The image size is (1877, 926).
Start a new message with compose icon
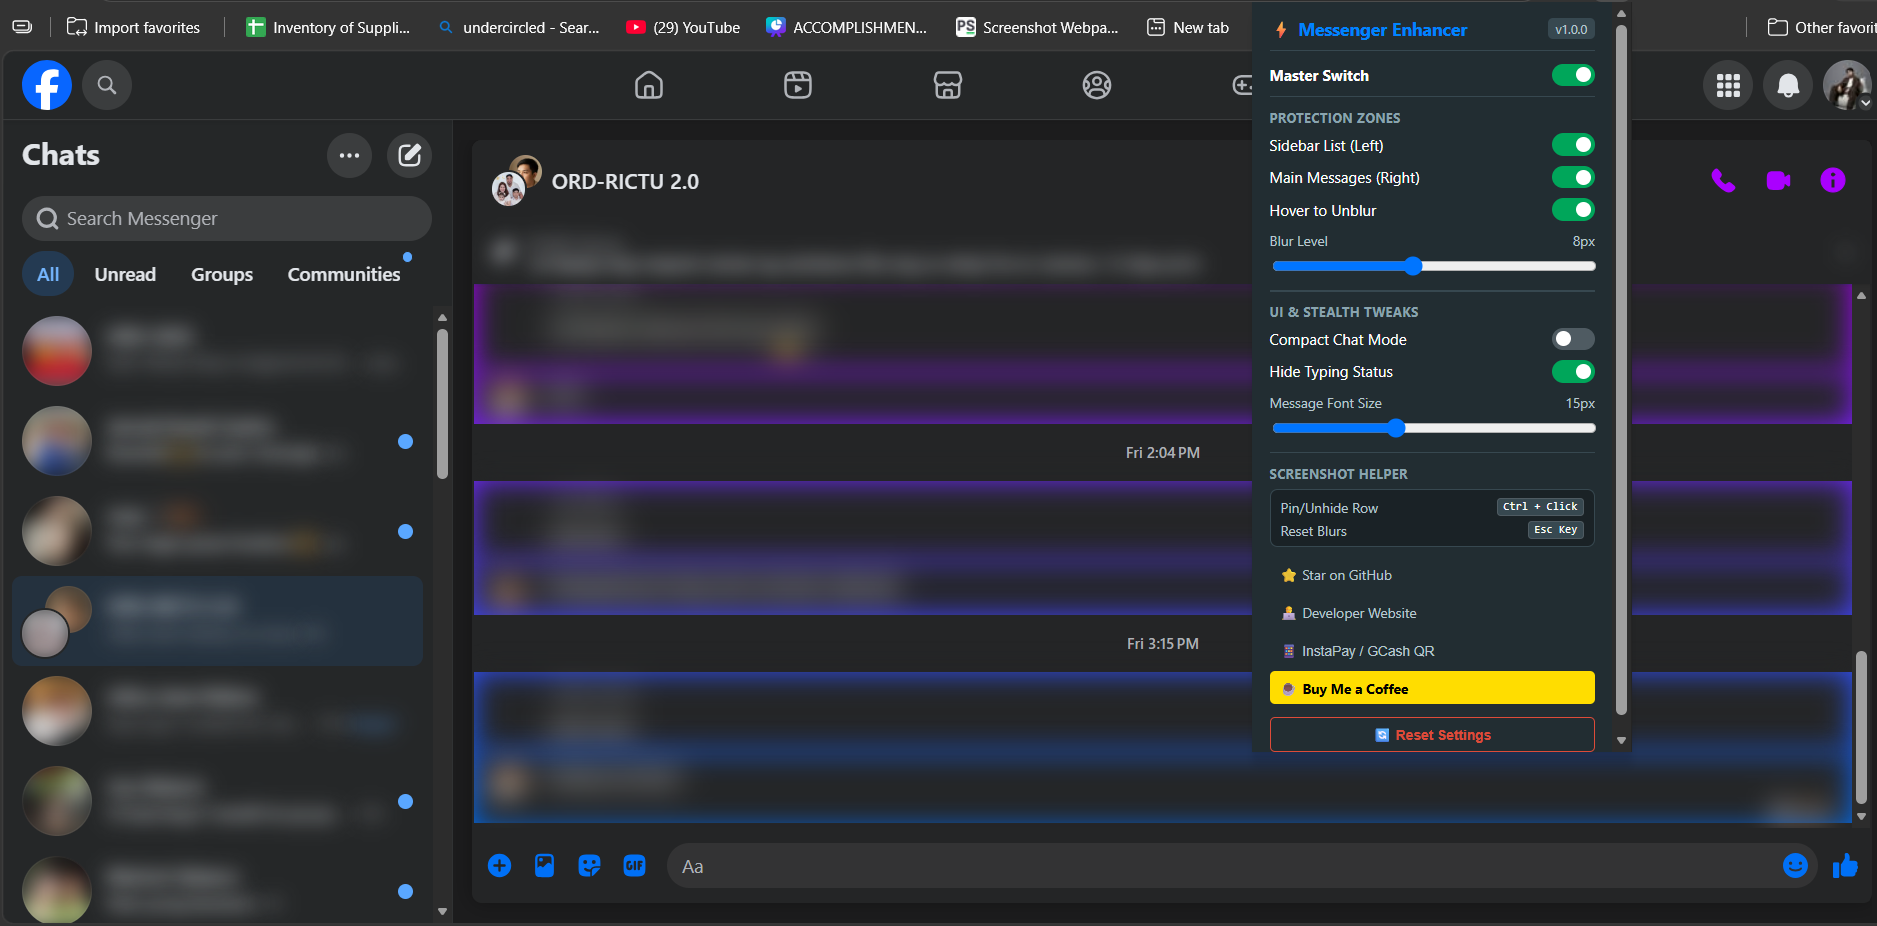(x=409, y=155)
